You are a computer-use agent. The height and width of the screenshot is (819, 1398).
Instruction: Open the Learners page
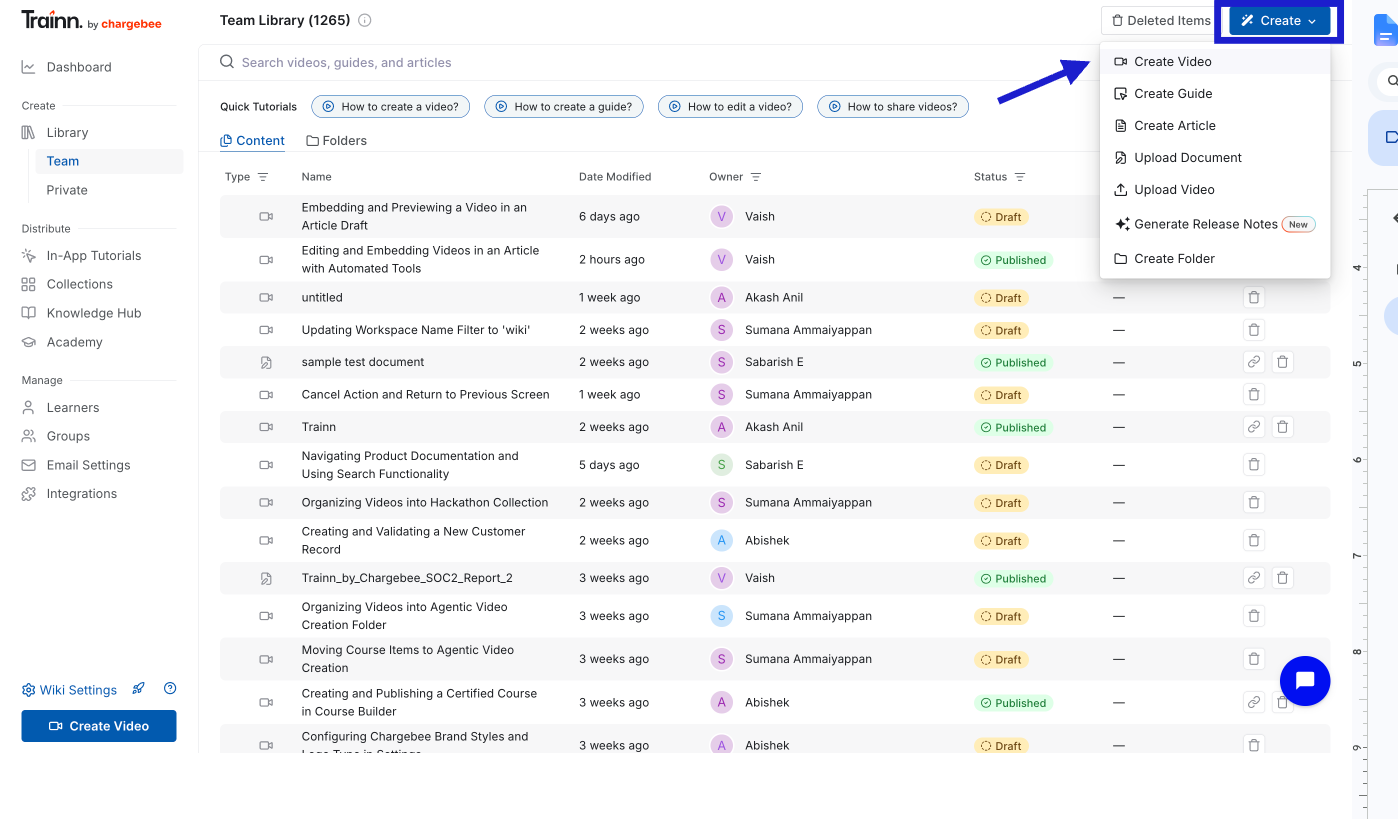[x=73, y=407]
